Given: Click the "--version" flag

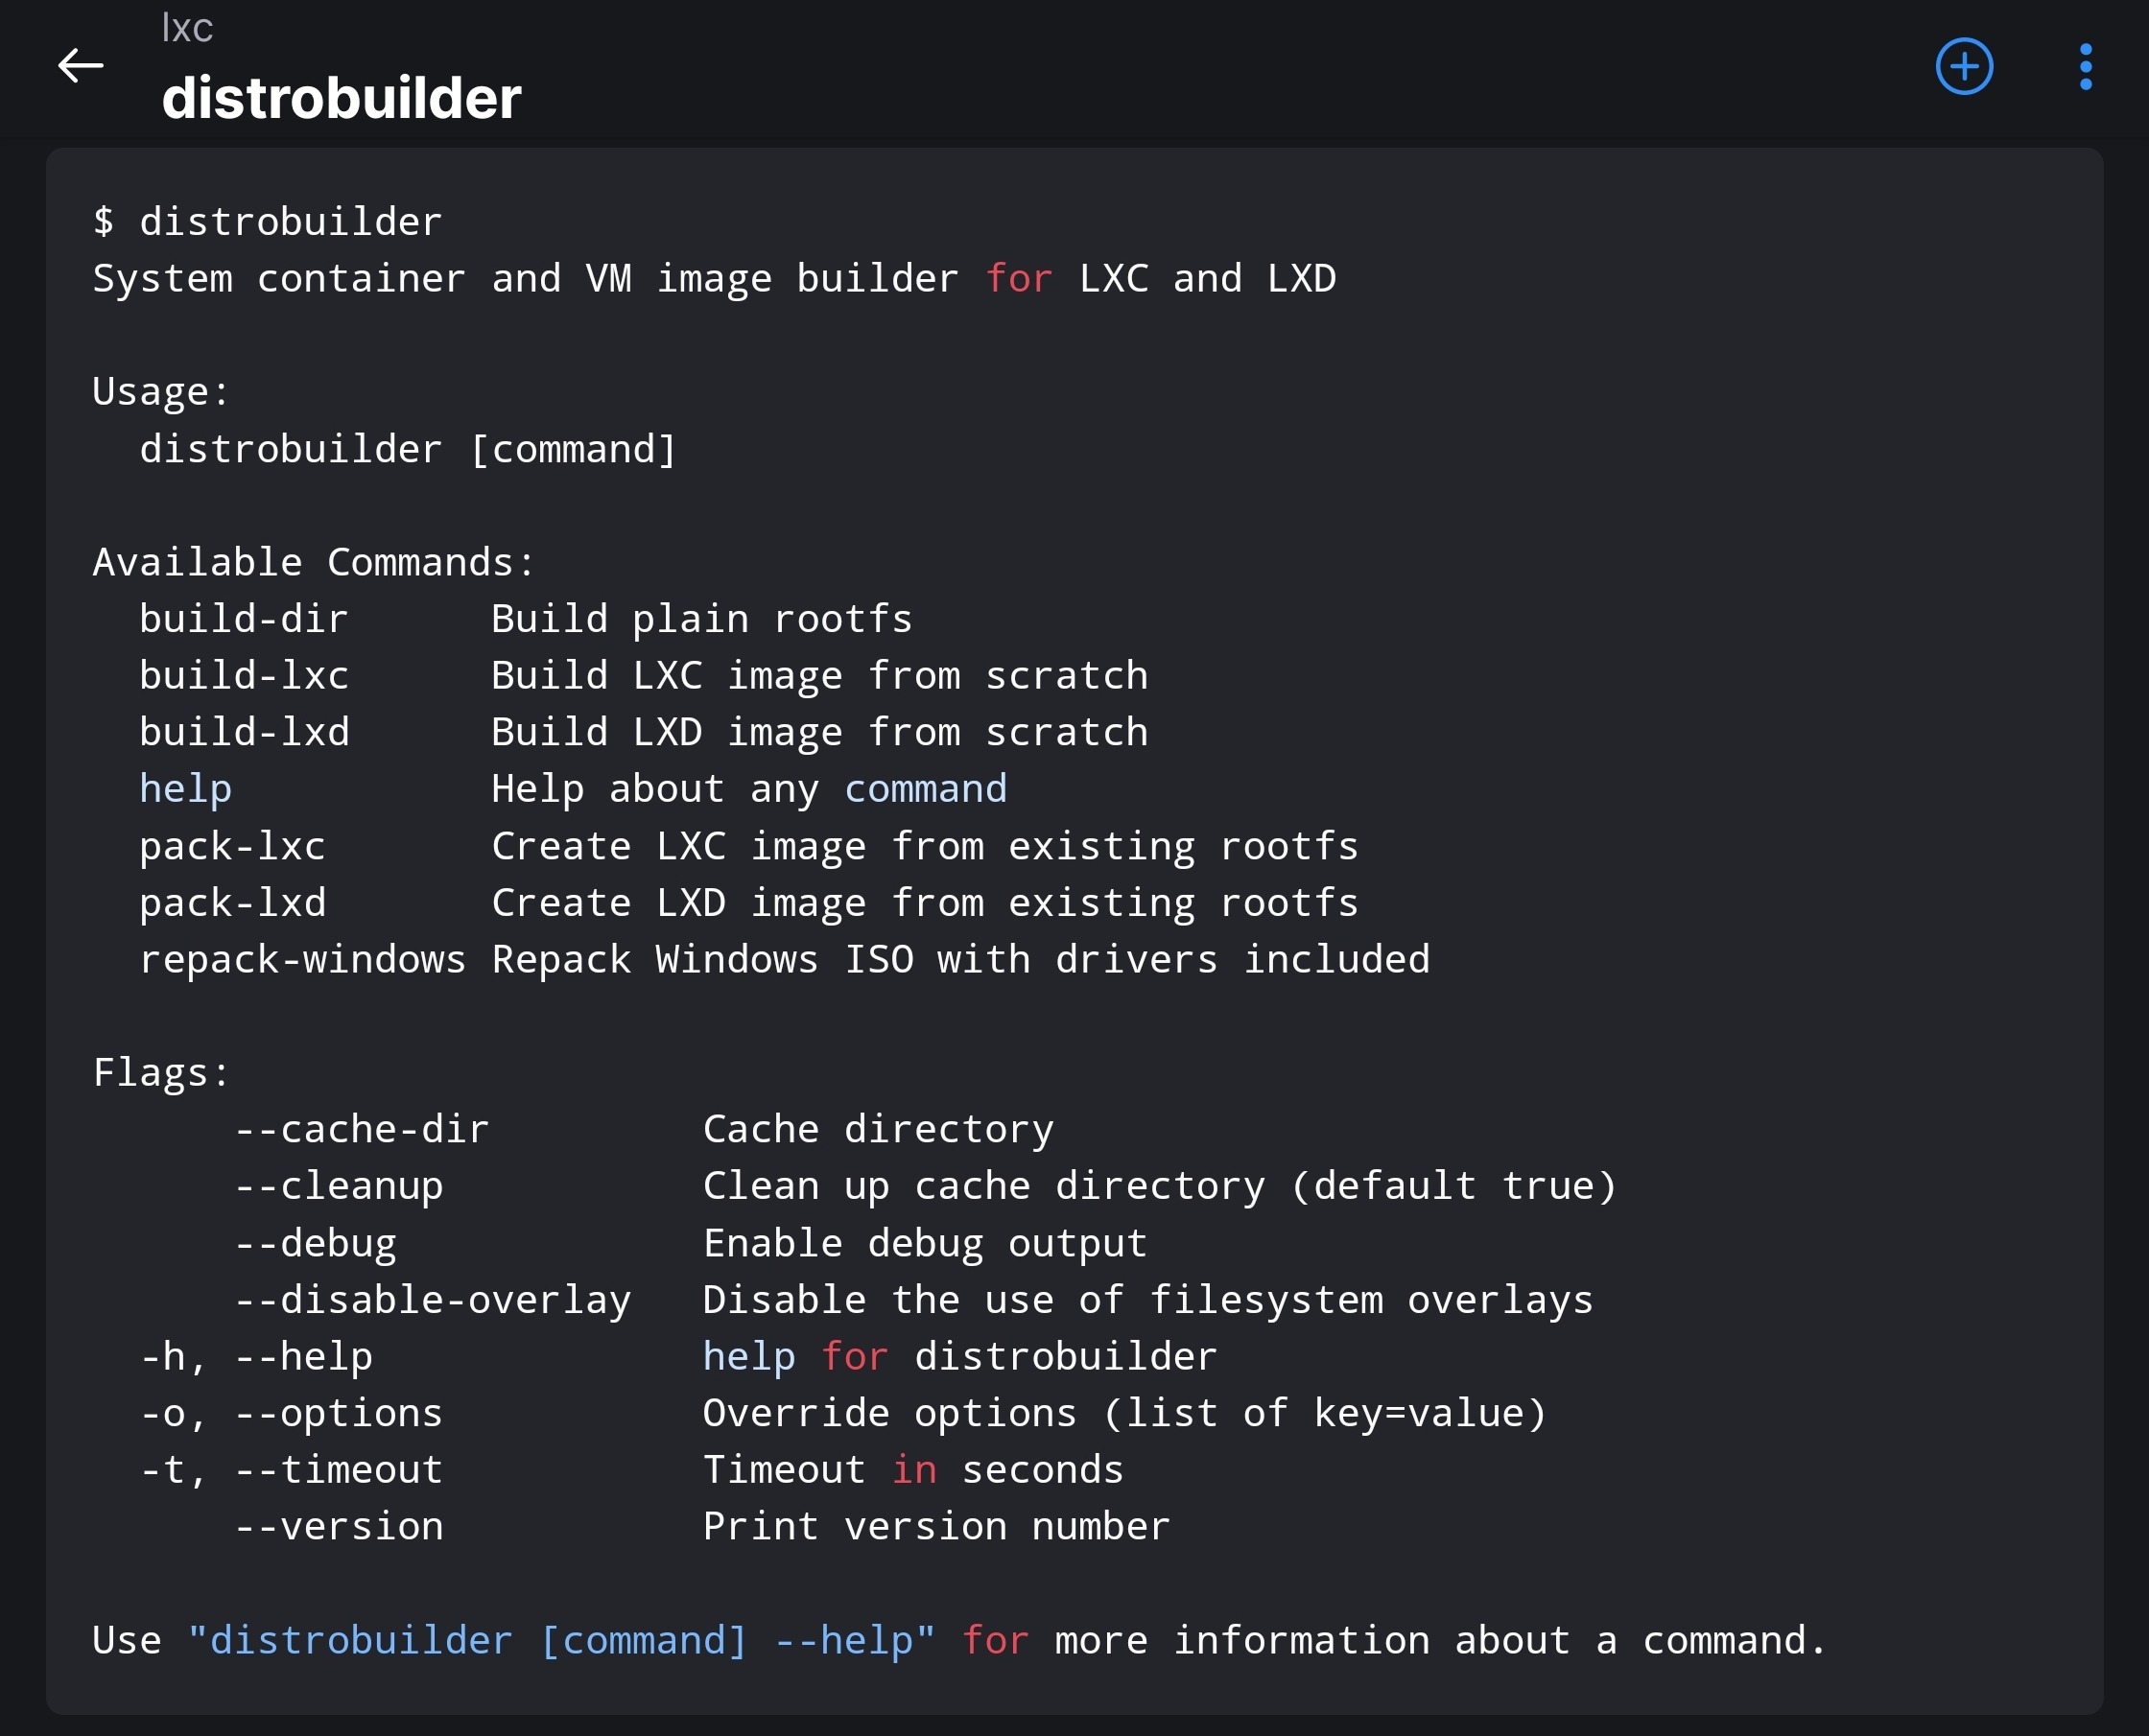Looking at the screenshot, I should [x=338, y=1527].
